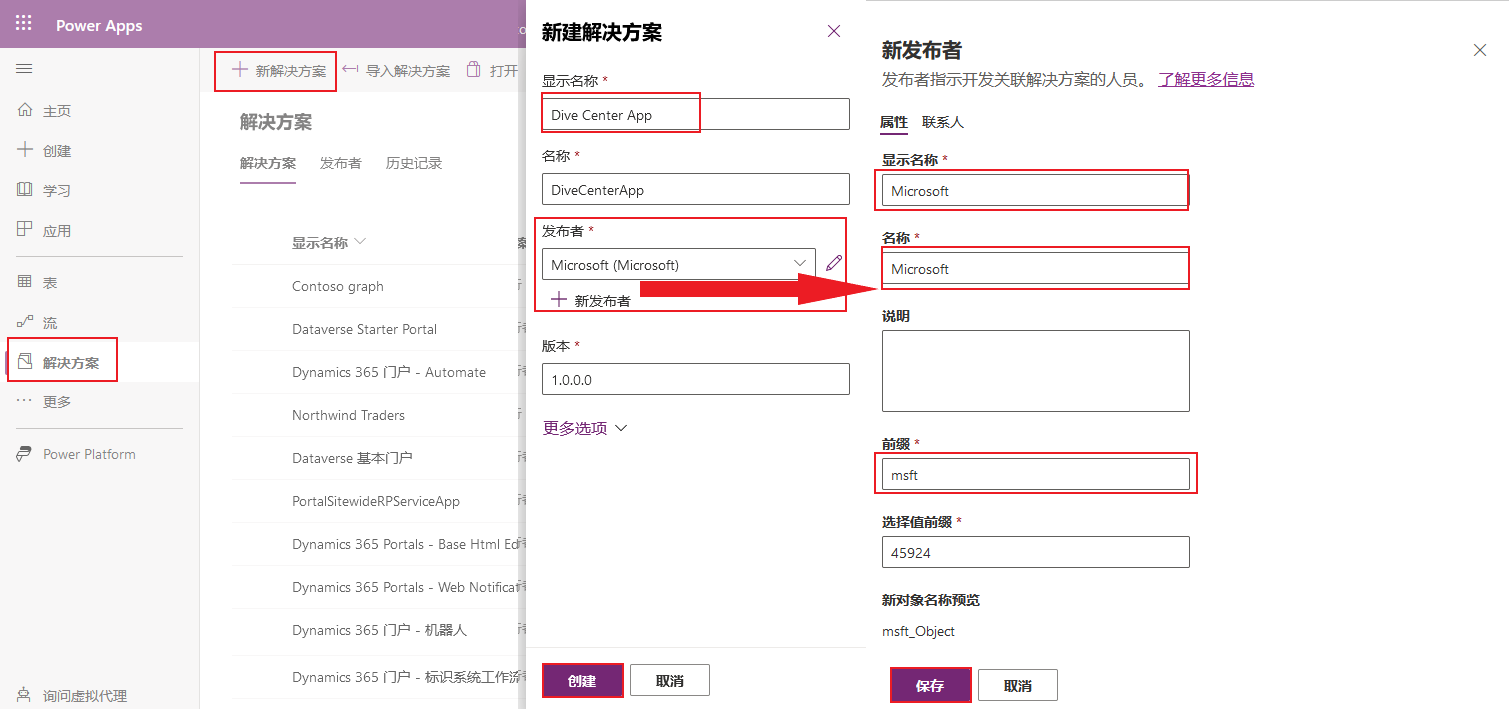Go to 主页 in the sidebar
The width and height of the screenshot is (1509, 709).
point(45,111)
